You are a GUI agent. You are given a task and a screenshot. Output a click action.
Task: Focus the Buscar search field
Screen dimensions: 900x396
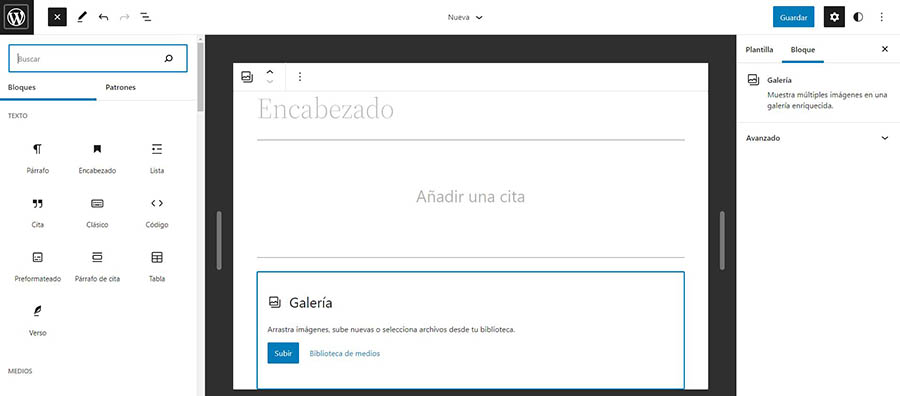click(x=98, y=59)
